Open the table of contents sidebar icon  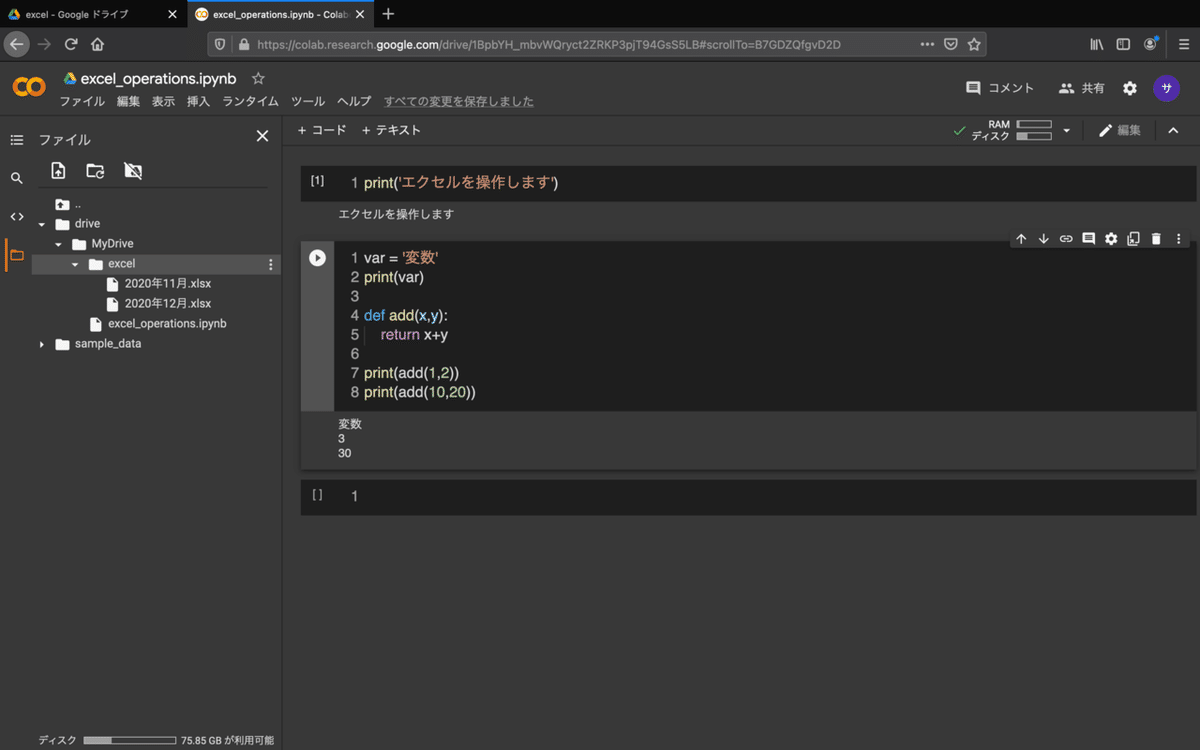pos(16,140)
